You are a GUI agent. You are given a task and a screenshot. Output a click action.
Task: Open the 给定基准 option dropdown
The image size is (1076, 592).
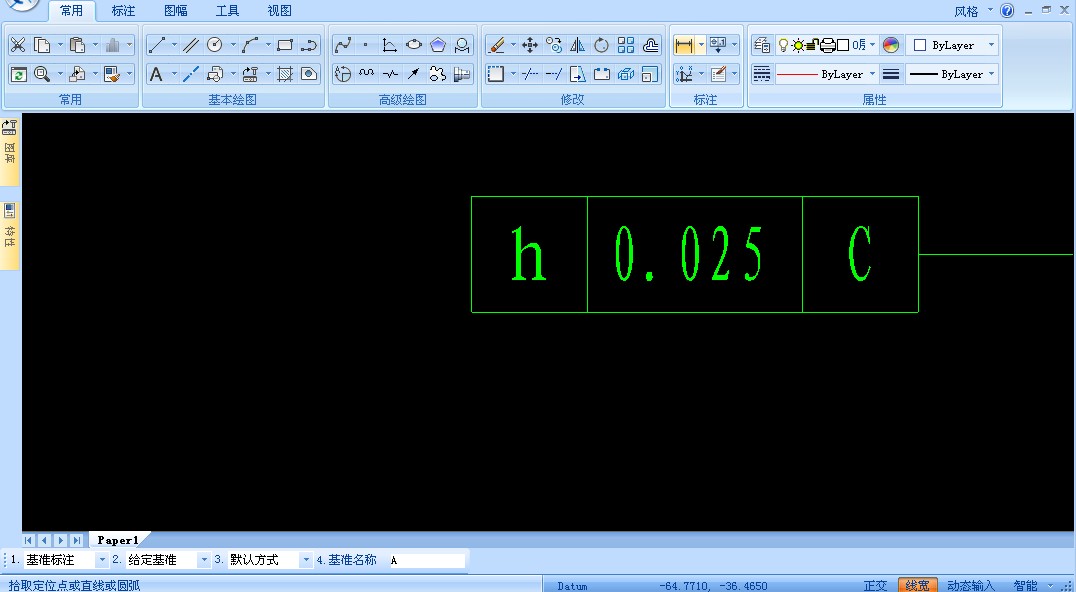[204, 560]
